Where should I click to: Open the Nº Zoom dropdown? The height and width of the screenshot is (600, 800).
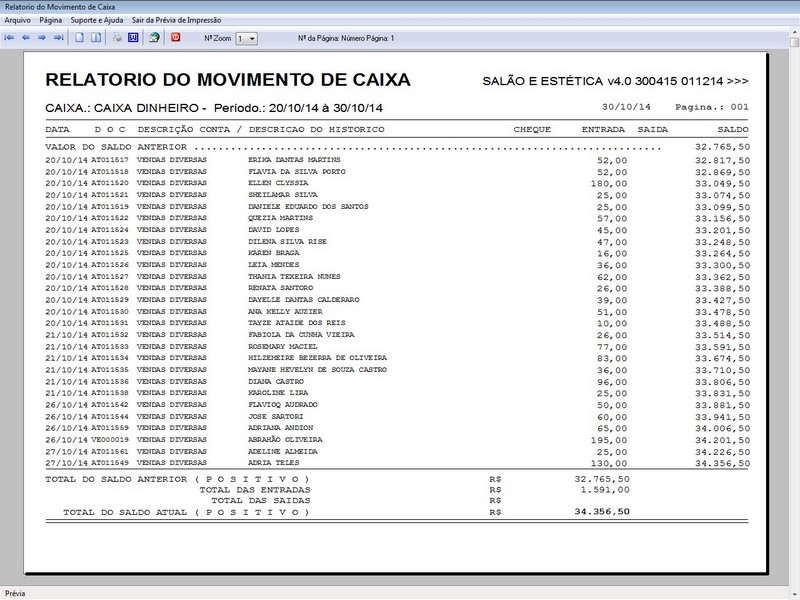[x=251, y=38]
